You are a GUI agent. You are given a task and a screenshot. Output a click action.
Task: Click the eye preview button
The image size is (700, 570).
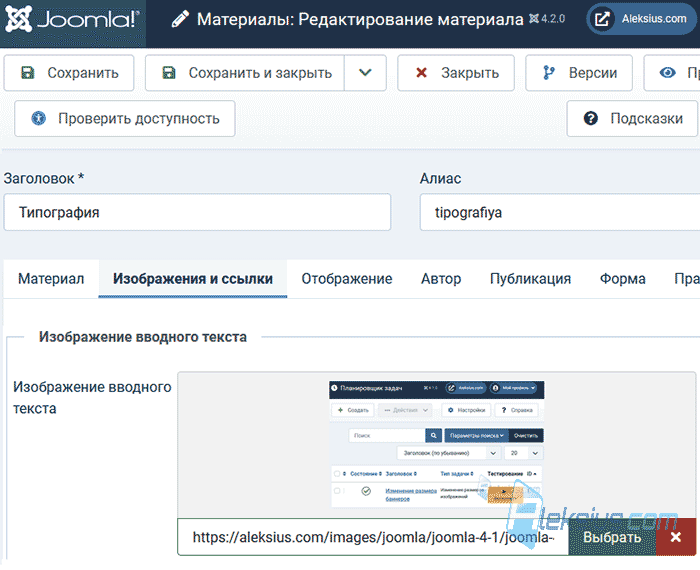(672, 73)
